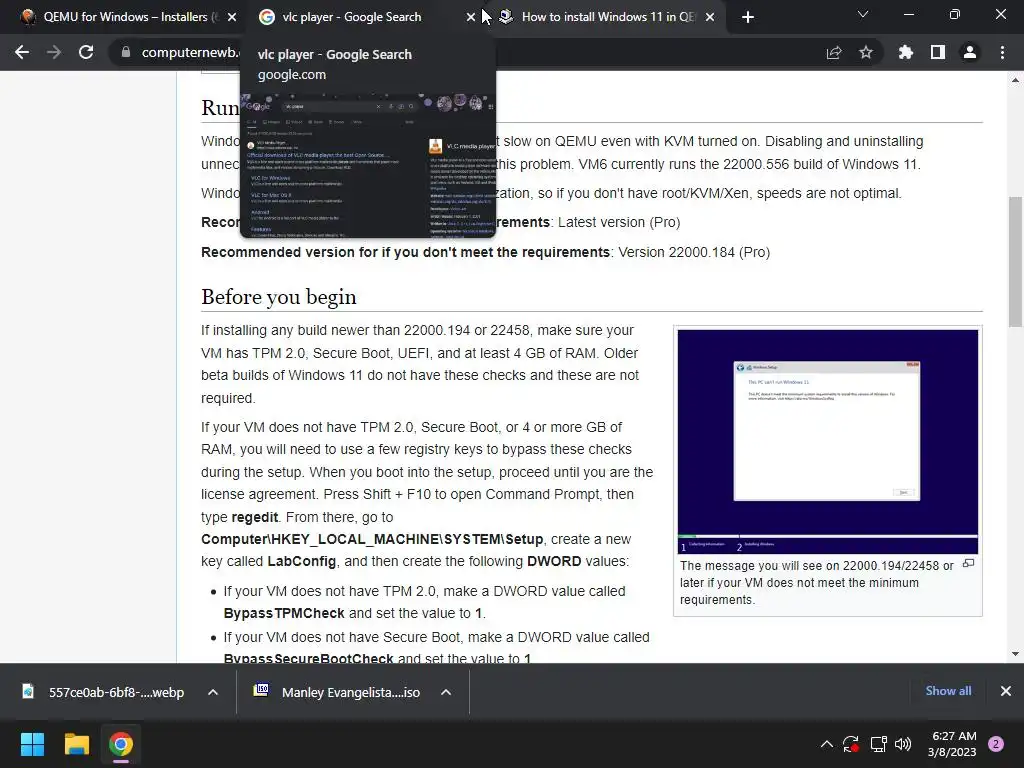
Task: Open the notification center badge
Action: point(996,744)
